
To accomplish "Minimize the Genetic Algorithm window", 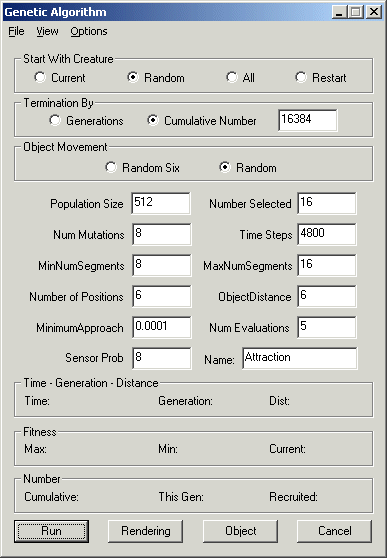I will point(339,12).
